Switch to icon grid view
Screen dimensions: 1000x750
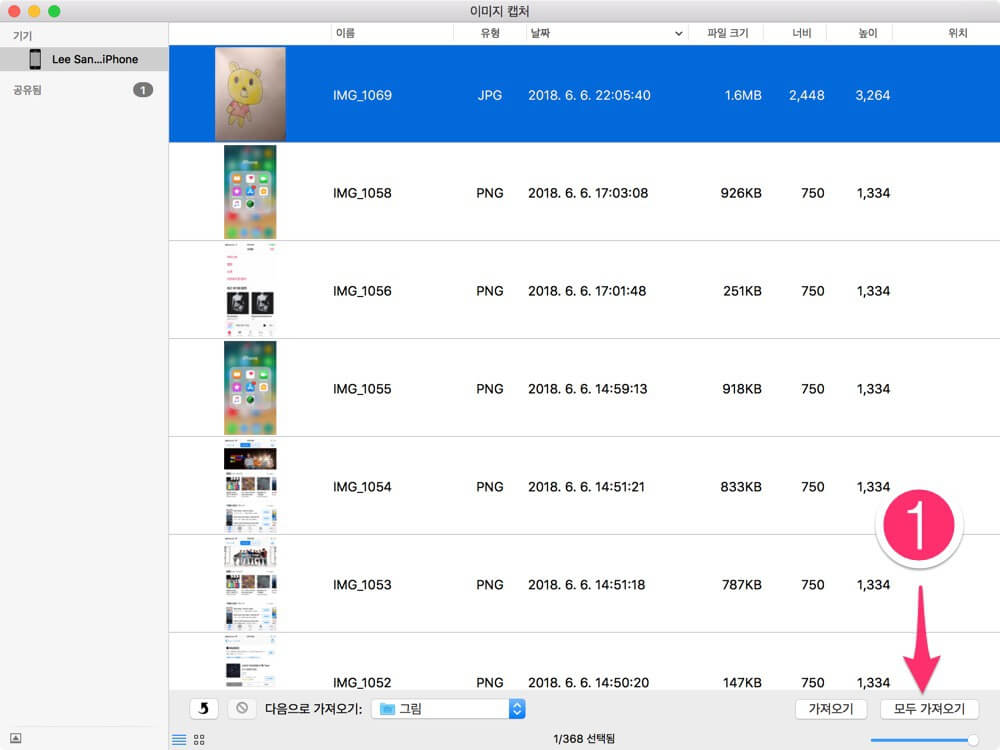click(199, 739)
